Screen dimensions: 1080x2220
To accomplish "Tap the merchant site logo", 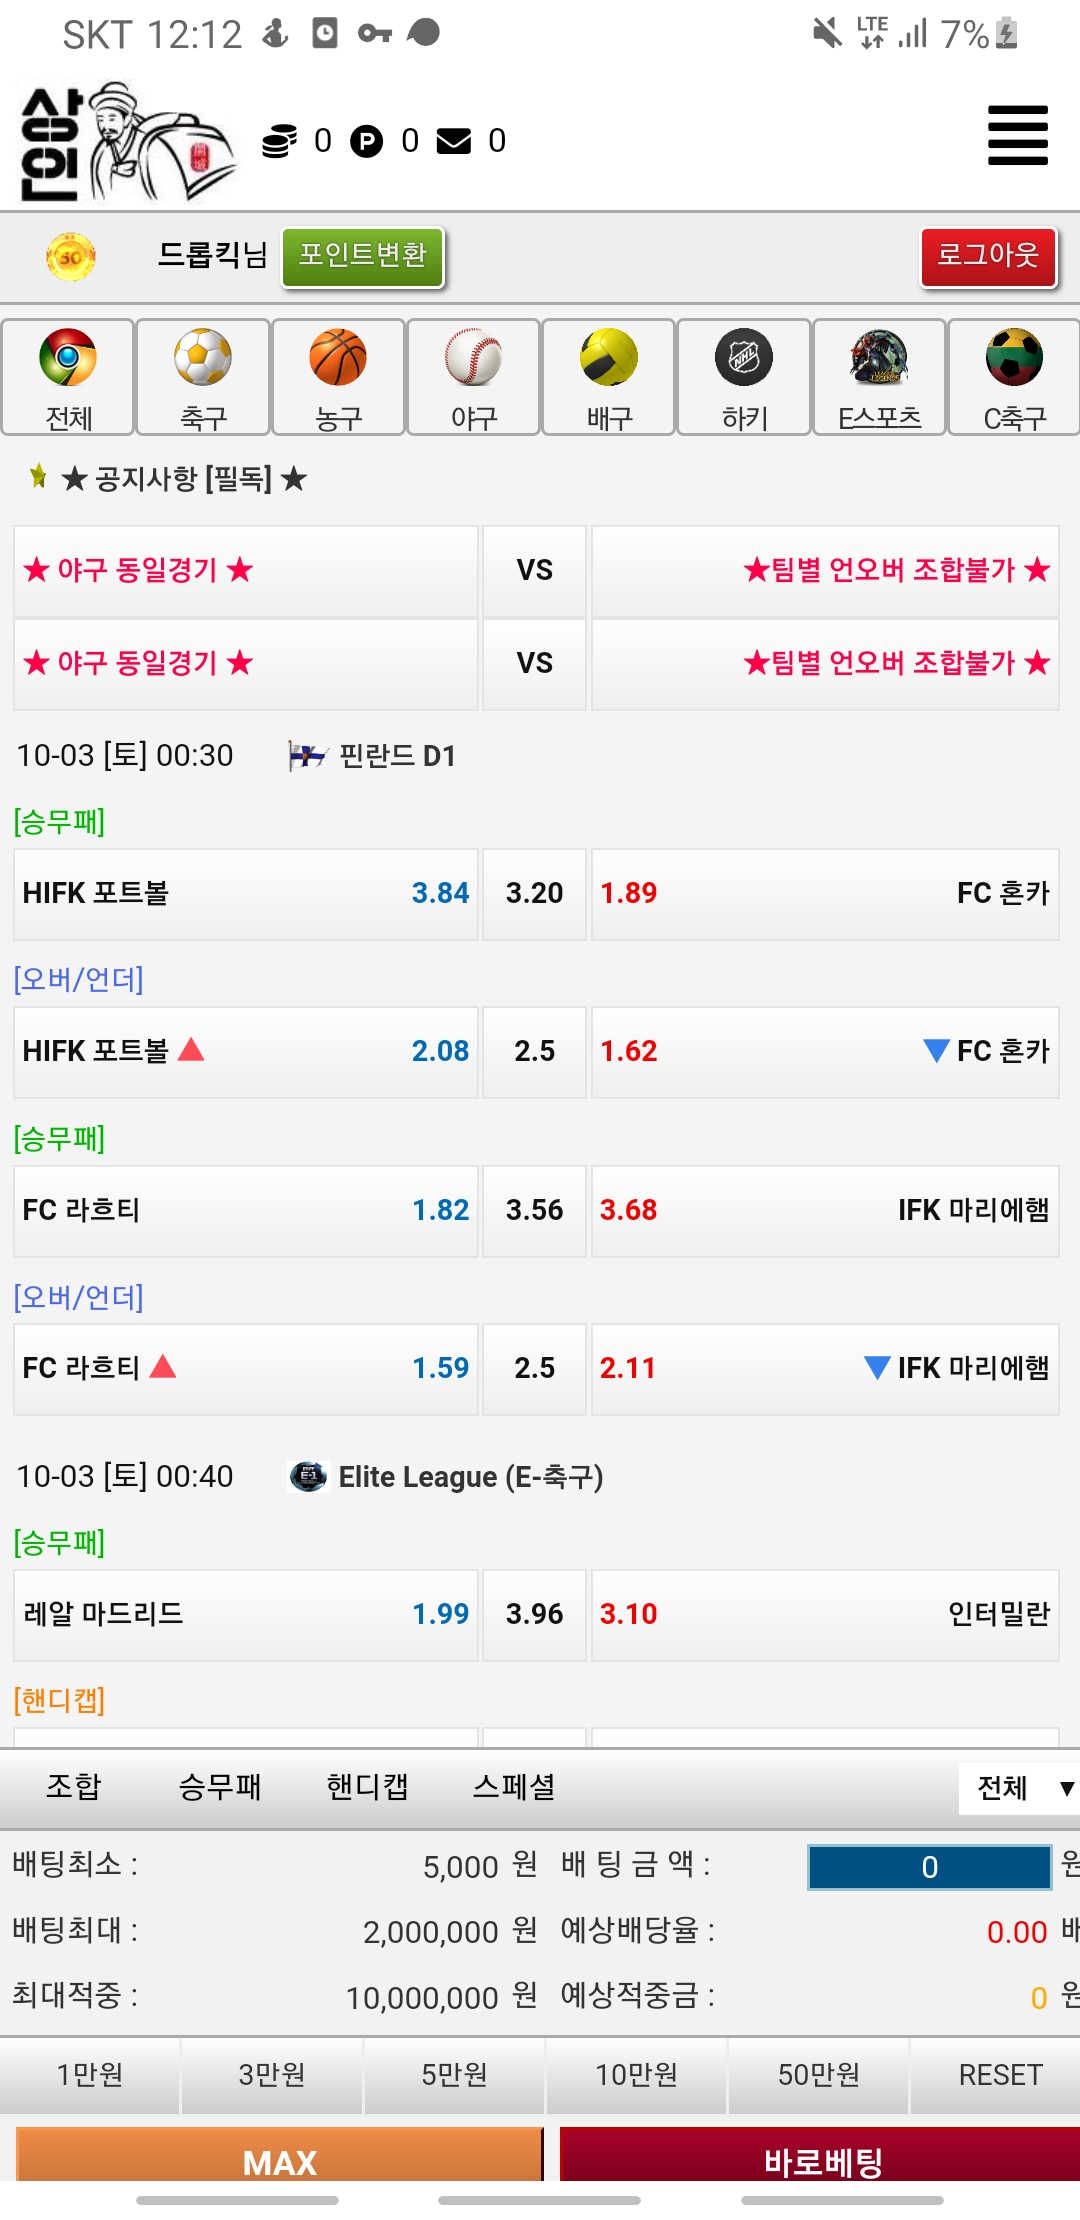I will (x=128, y=141).
